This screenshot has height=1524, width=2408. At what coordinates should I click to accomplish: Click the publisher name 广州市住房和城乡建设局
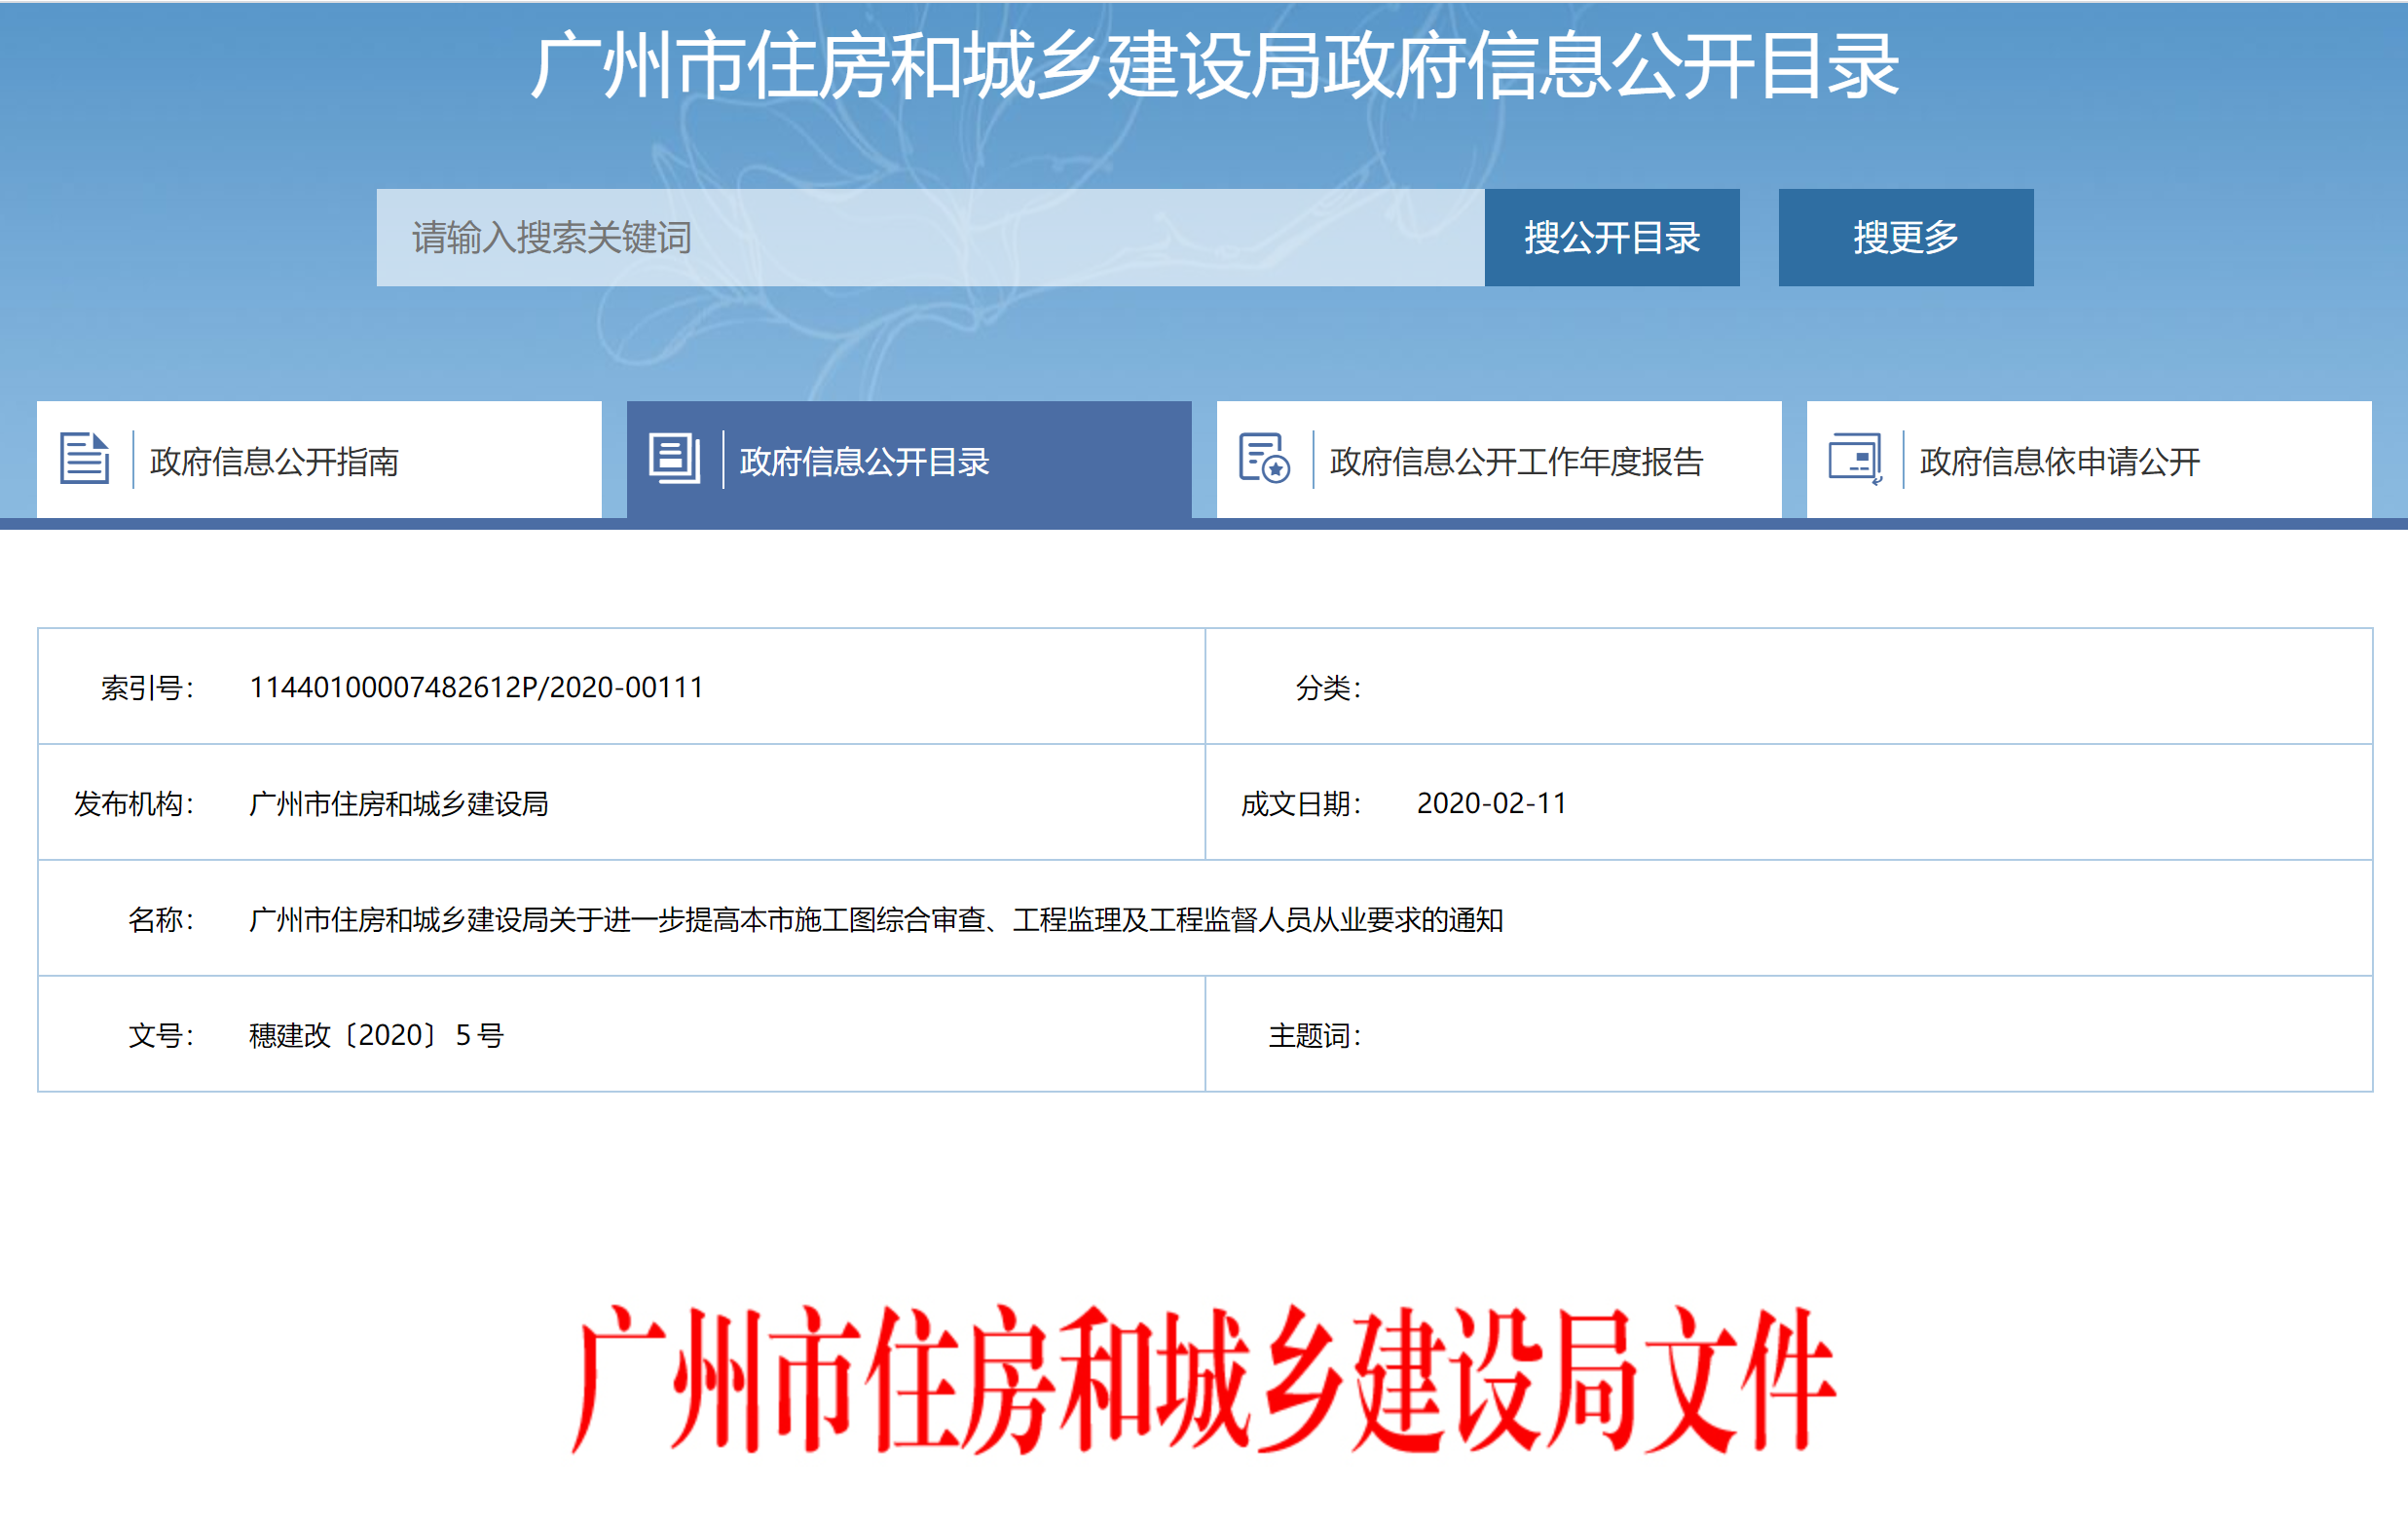[x=398, y=804]
